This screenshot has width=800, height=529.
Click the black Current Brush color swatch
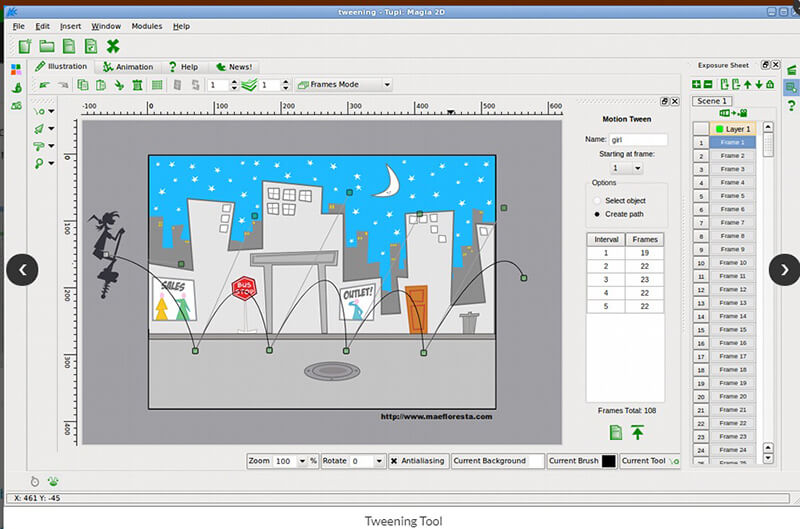pyautogui.click(x=609, y=461)
